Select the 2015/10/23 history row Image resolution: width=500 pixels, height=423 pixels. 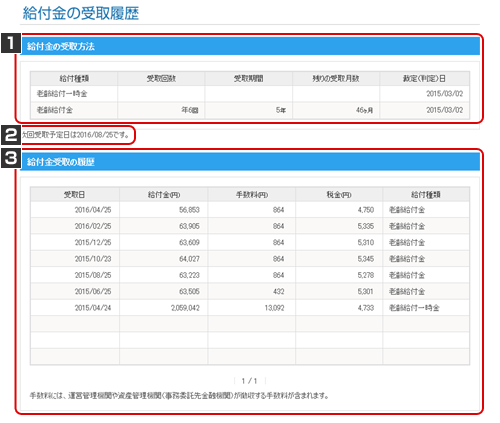point(250,259)
